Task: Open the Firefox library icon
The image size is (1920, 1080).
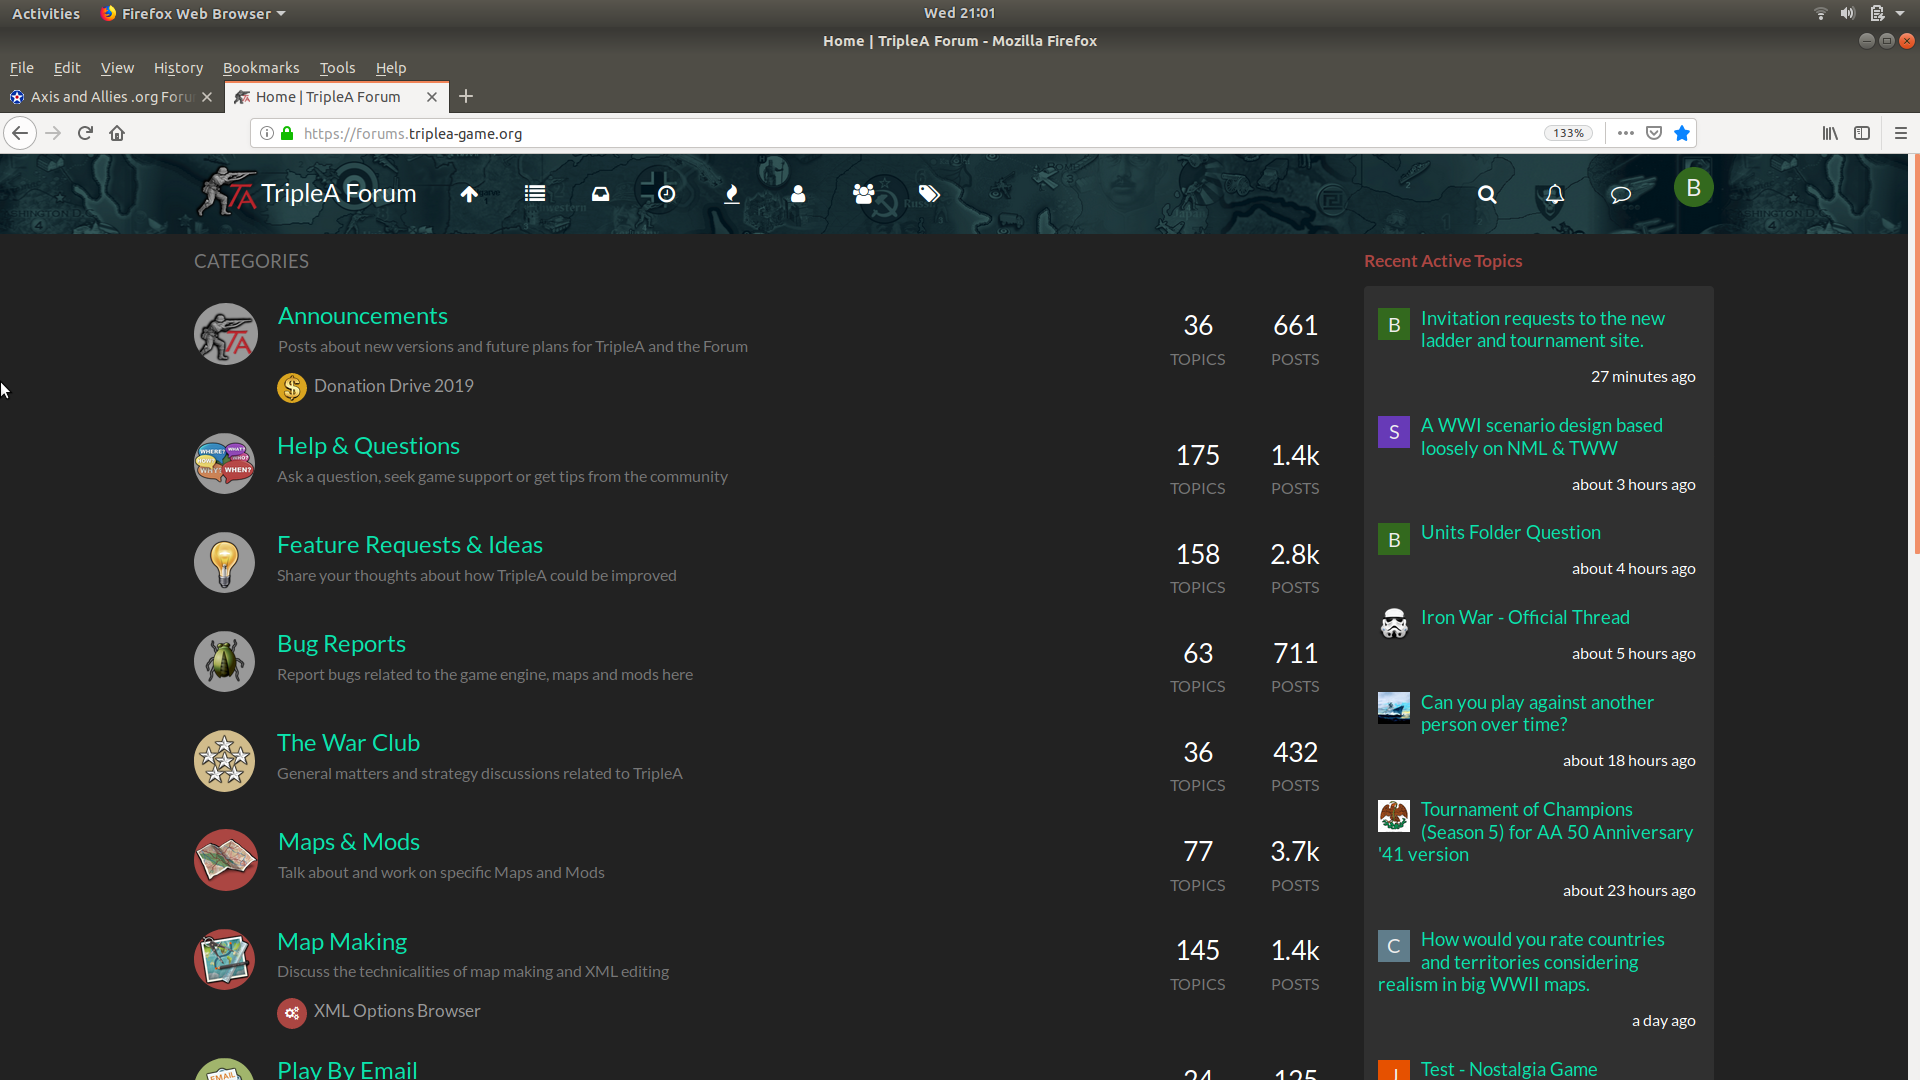Action: pos(1830,133)
